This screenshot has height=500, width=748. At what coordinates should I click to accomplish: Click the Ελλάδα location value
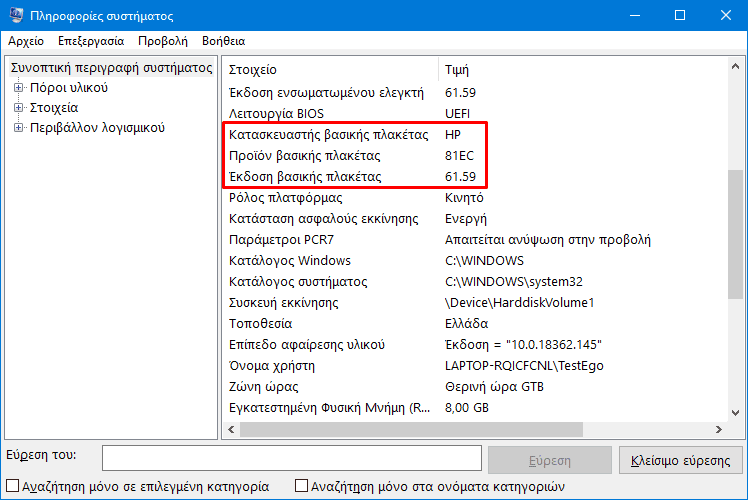pos(466,323)
